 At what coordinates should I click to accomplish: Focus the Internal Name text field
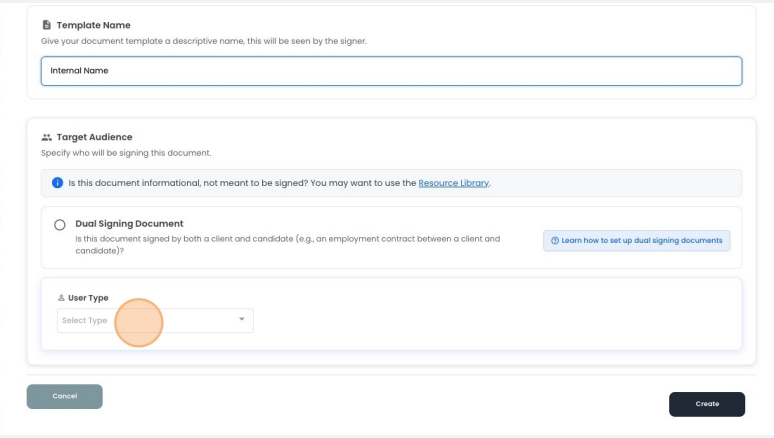pos(391,71)
